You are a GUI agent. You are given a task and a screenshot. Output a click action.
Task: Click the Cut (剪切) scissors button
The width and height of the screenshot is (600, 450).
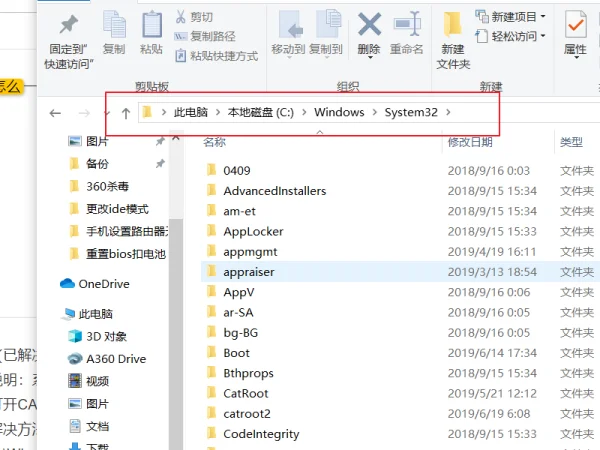pos(194,17)
